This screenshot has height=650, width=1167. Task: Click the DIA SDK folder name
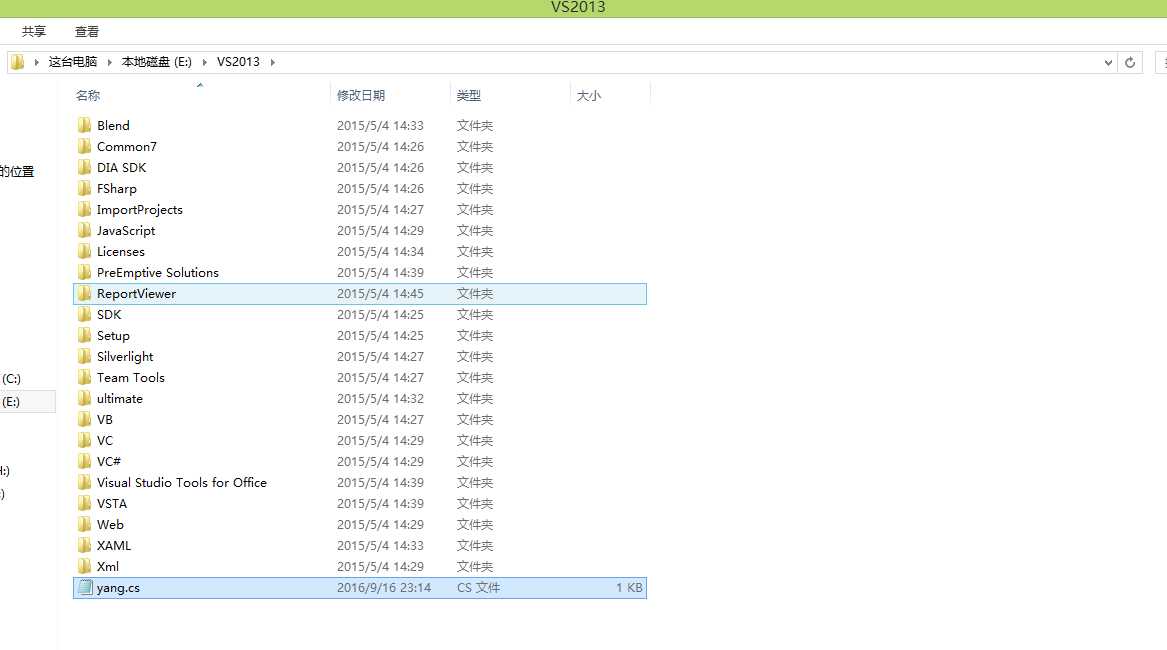click(121, 168)
